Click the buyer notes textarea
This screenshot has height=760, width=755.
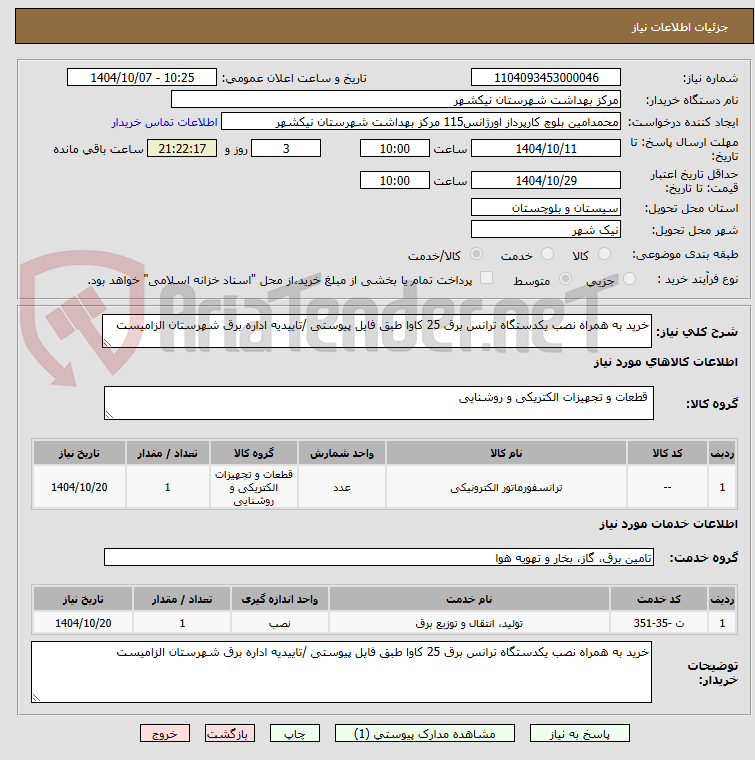point(342,672)
